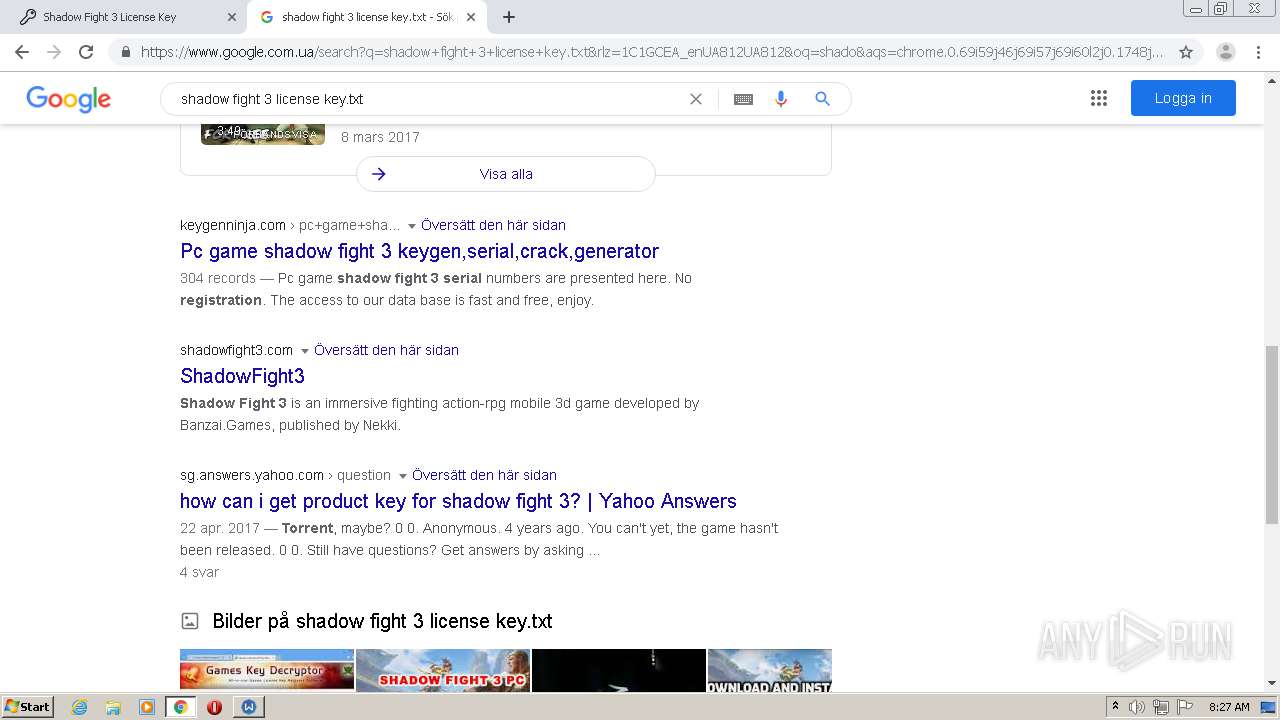Viewport: 1280px width, 720px height.
Task: Translate Yahoo Answers page link
Action: [484, 475]
